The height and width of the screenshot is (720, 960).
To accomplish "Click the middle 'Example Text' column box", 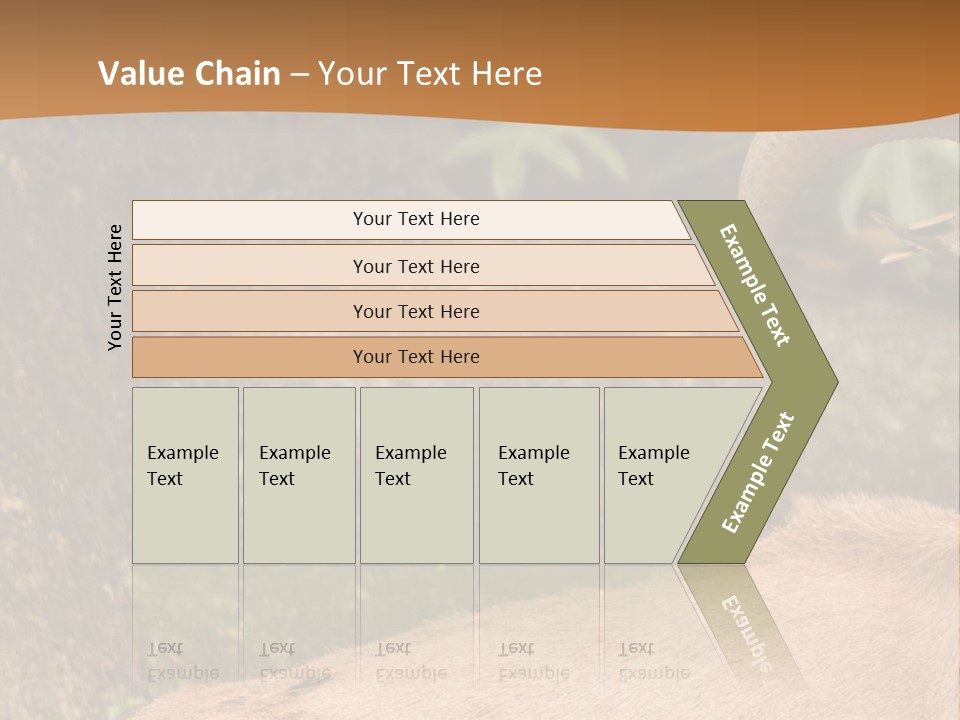I will tap(416, 475).
